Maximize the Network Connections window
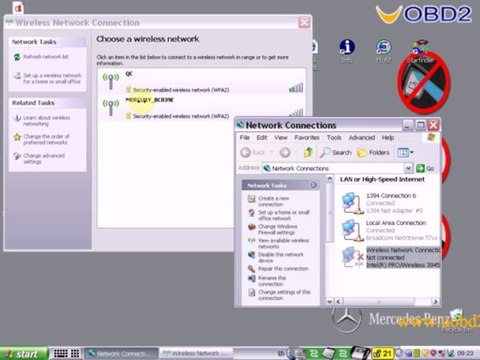 [x=421, y=125]
